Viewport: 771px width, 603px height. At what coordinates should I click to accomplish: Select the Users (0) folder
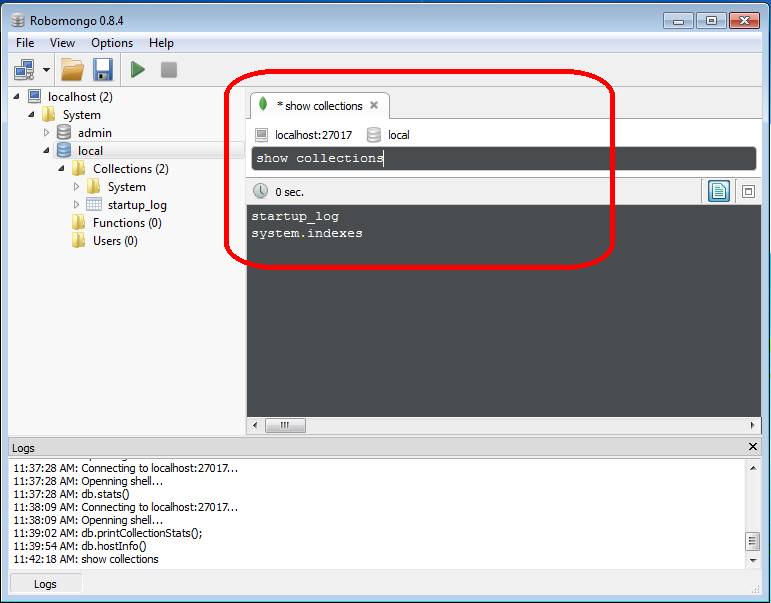tap(115, 241)
